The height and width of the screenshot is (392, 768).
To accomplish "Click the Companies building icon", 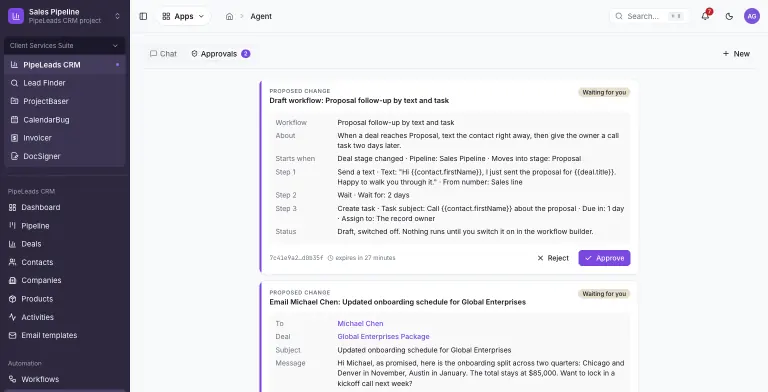I will click(x=12, y=280).
